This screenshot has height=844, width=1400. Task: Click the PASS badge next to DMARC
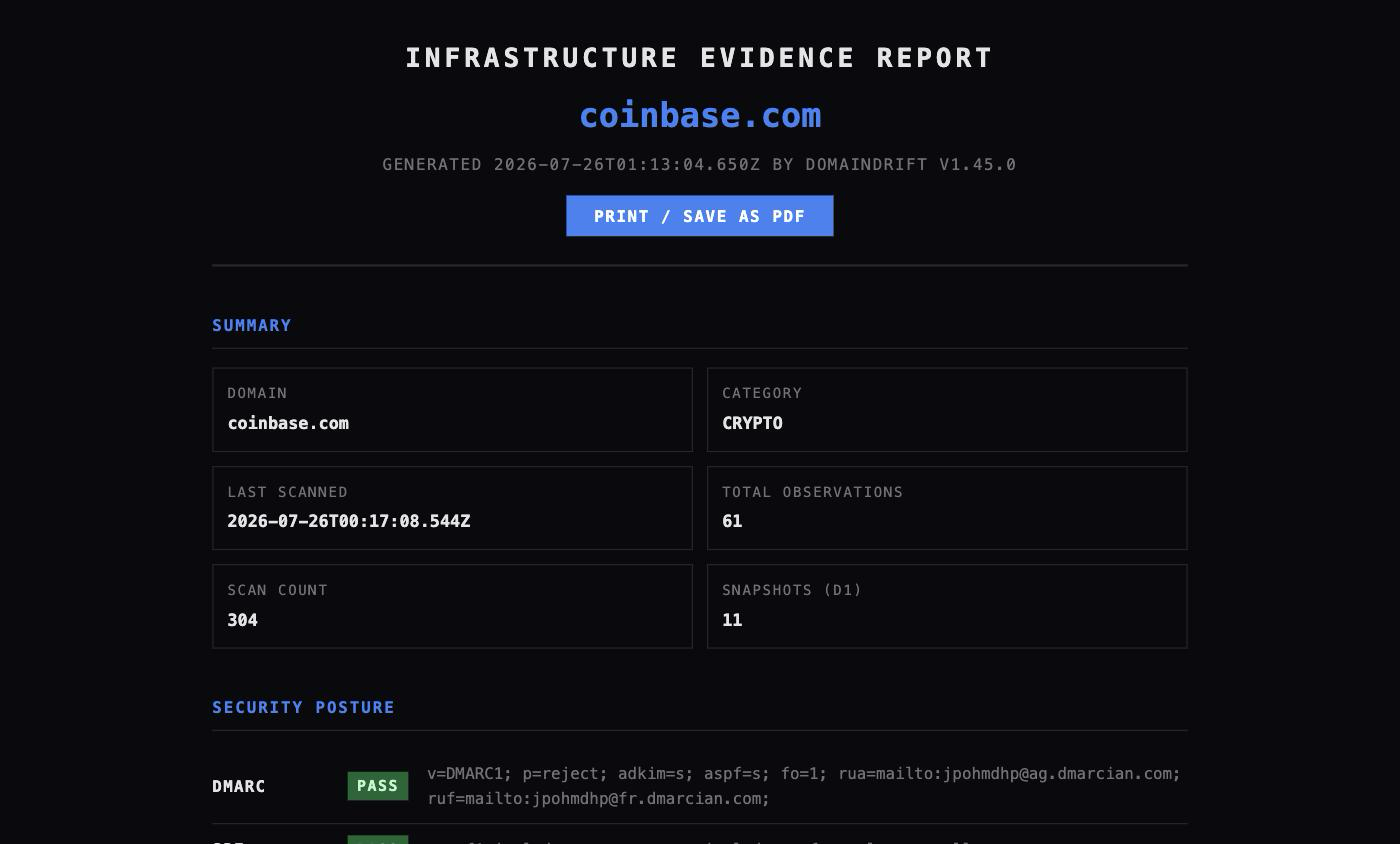(x=378, y=786)
